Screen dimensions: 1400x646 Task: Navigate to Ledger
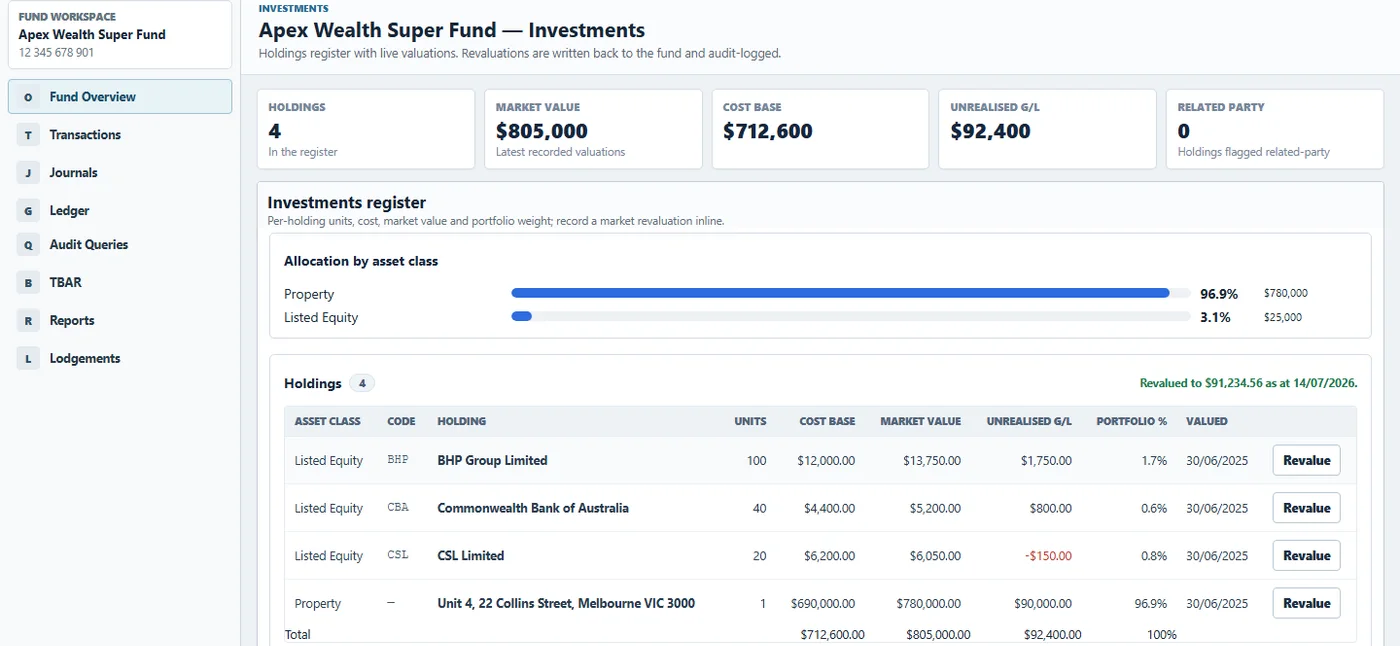(x=120, y=211)
